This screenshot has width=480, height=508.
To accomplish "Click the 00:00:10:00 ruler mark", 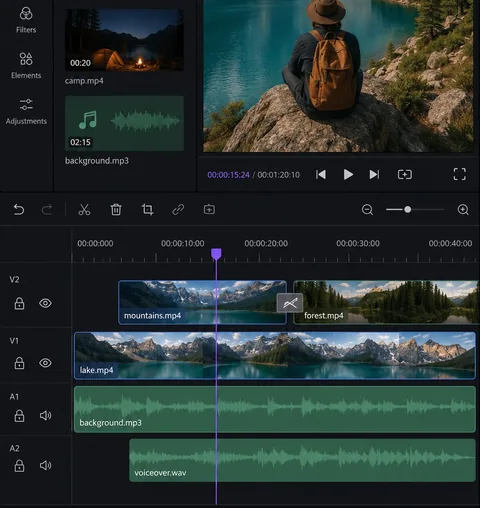I will coord(183,244).
